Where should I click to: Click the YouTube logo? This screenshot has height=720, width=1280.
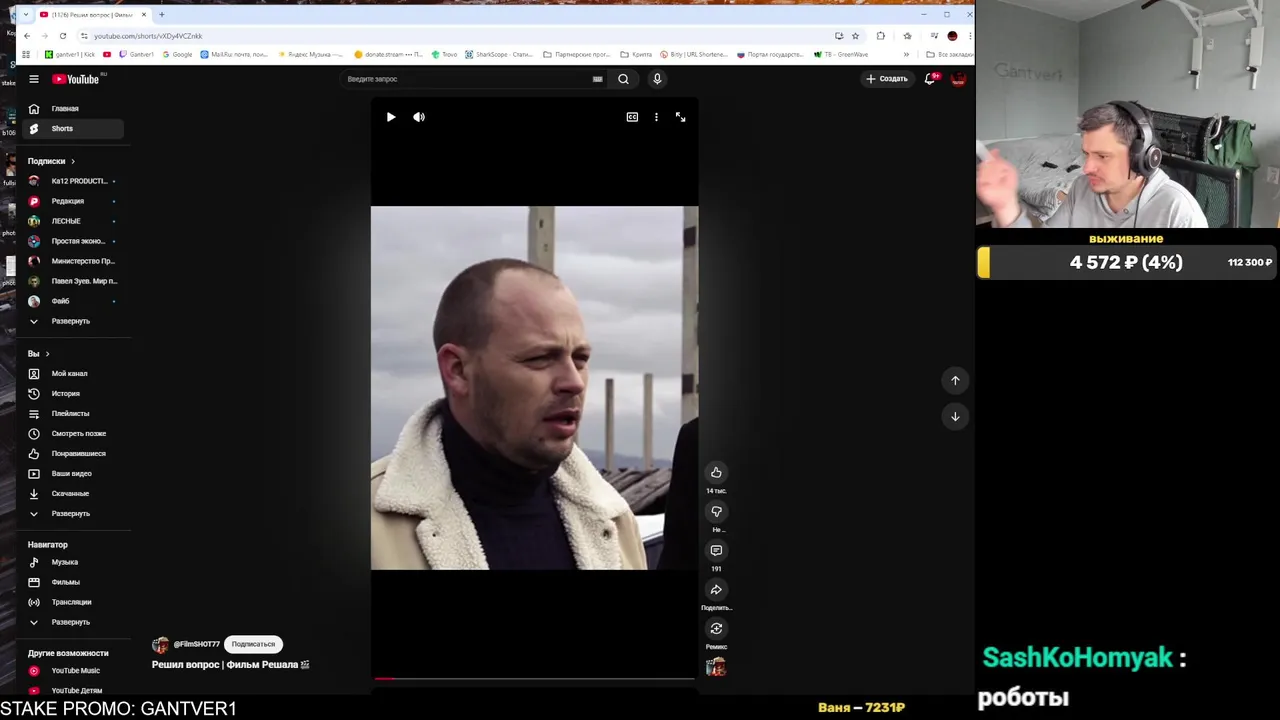point(76,79)
